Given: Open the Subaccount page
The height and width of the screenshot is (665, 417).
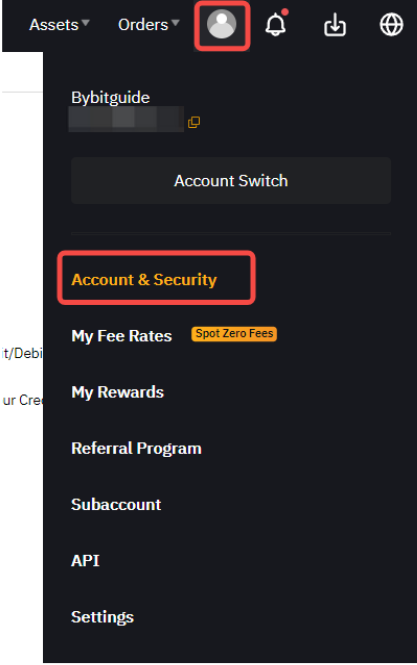Looking at the screenshot, I should (x=116, y=504).
